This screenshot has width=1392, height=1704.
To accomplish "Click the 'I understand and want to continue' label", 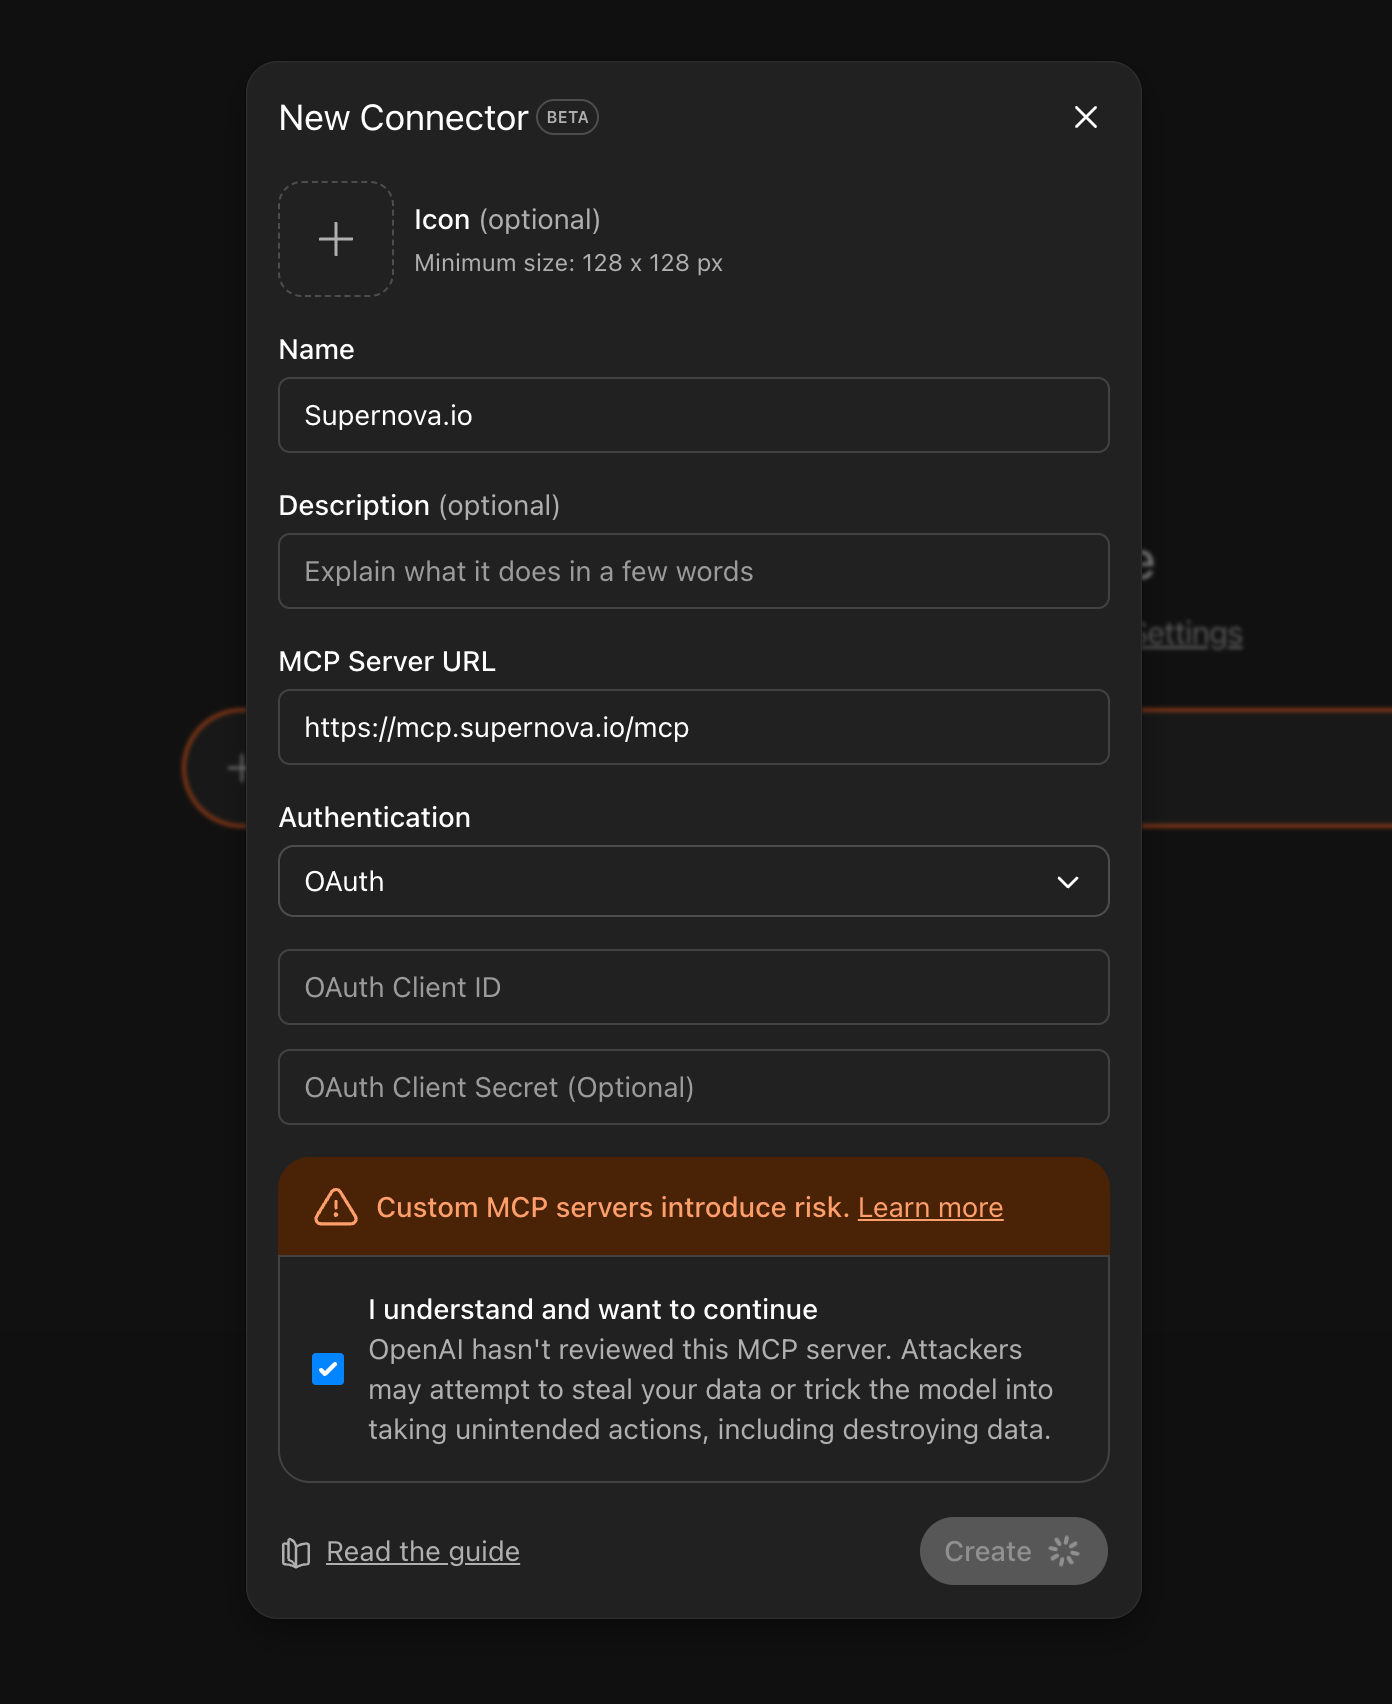I will point(592,1309).
